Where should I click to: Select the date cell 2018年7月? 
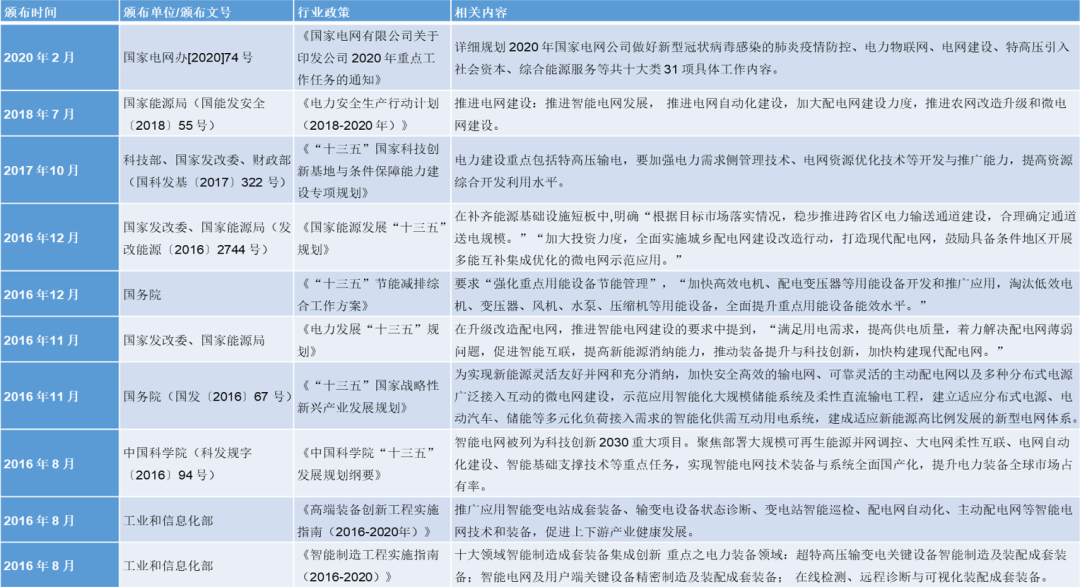pyautogui.click(x=59, y=114)
